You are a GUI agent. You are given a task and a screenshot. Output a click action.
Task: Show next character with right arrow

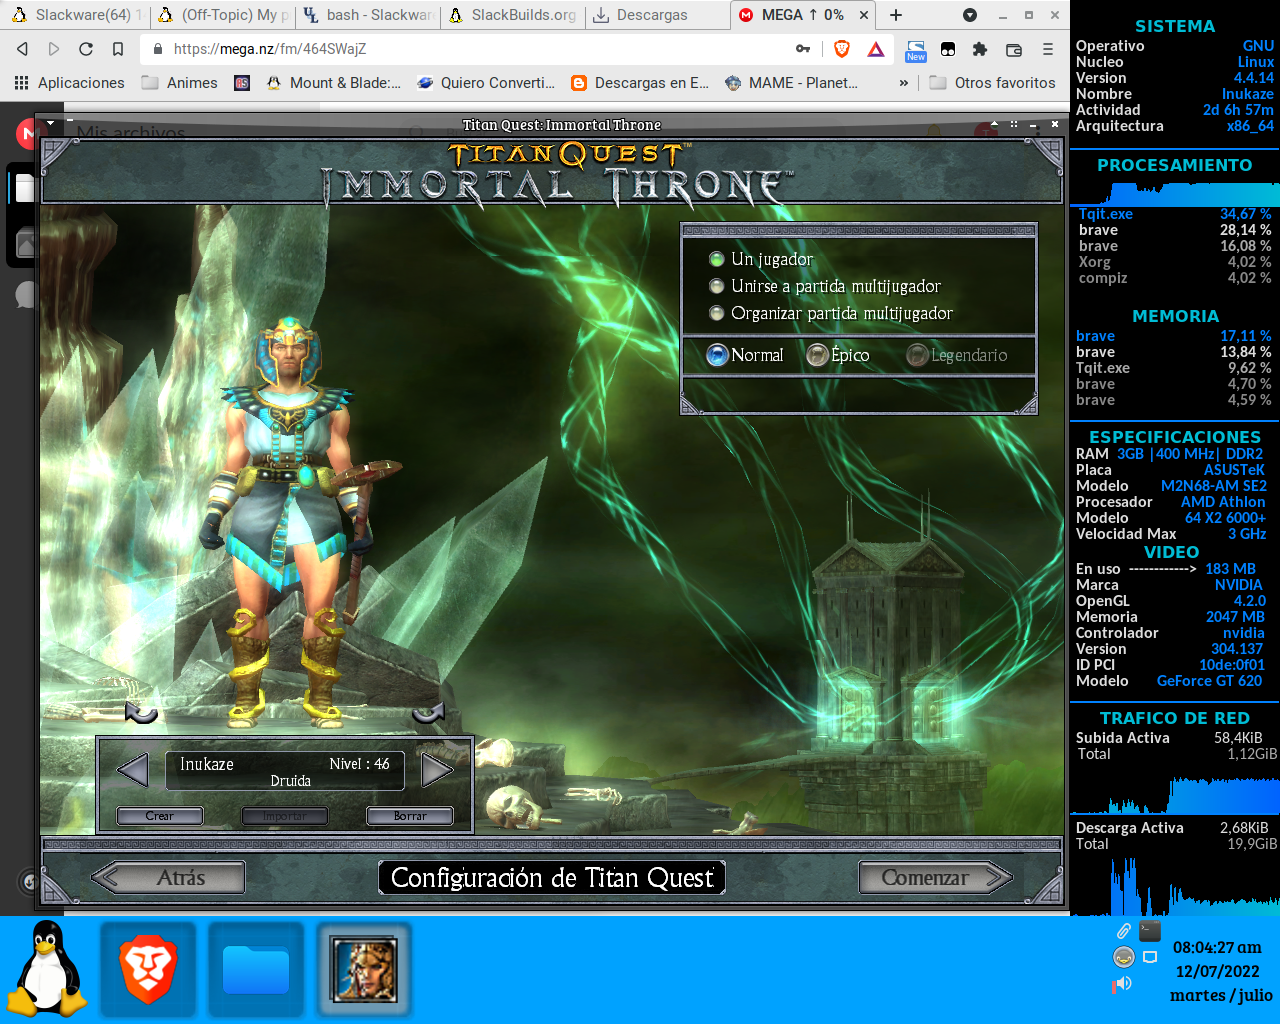(437, 770)
